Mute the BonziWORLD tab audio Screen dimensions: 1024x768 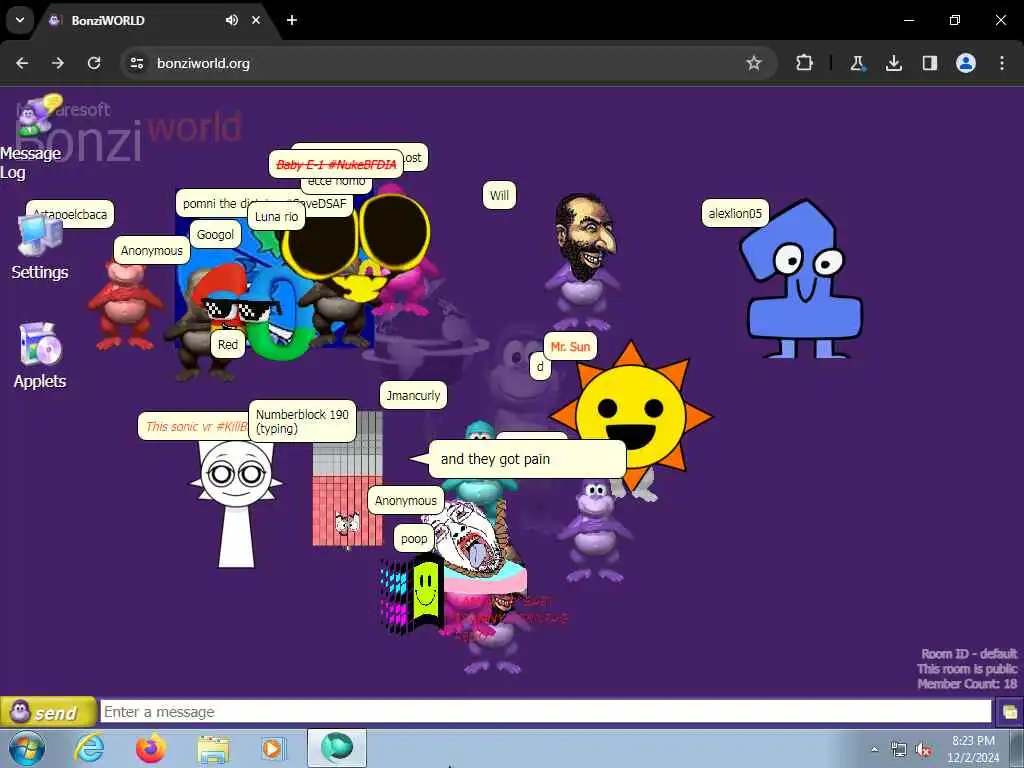[x=231, y=20]
